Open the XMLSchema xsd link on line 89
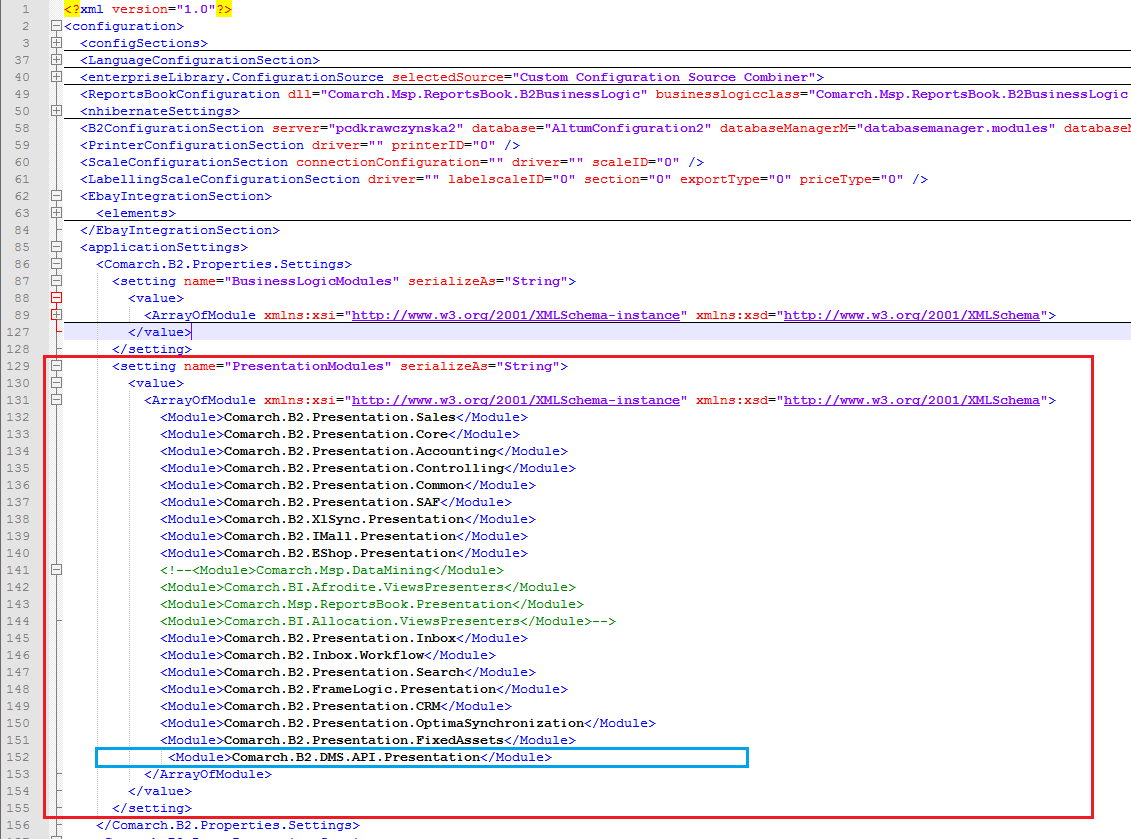This screenshot has height=839, width=1131. tap(912, 315)
